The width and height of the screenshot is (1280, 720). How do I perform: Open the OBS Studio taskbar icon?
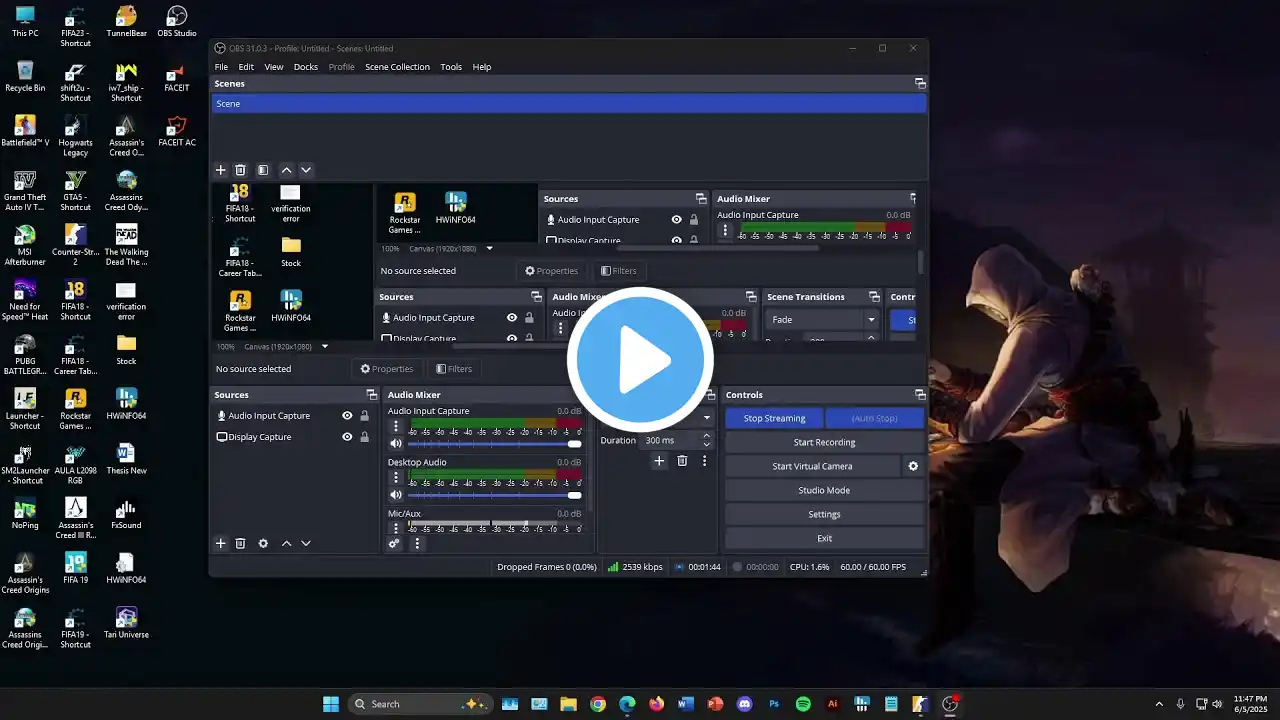click(x=950, y=704)
